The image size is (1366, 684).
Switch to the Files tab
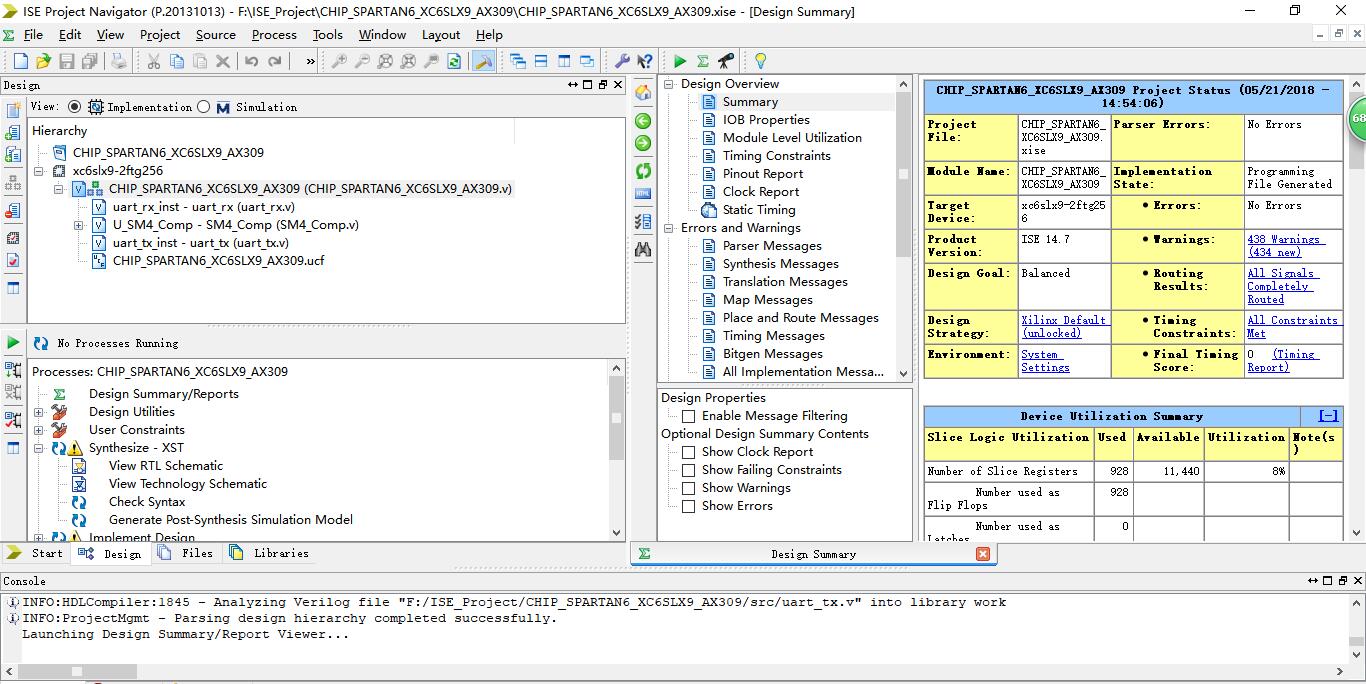click(x=187, y=553)
